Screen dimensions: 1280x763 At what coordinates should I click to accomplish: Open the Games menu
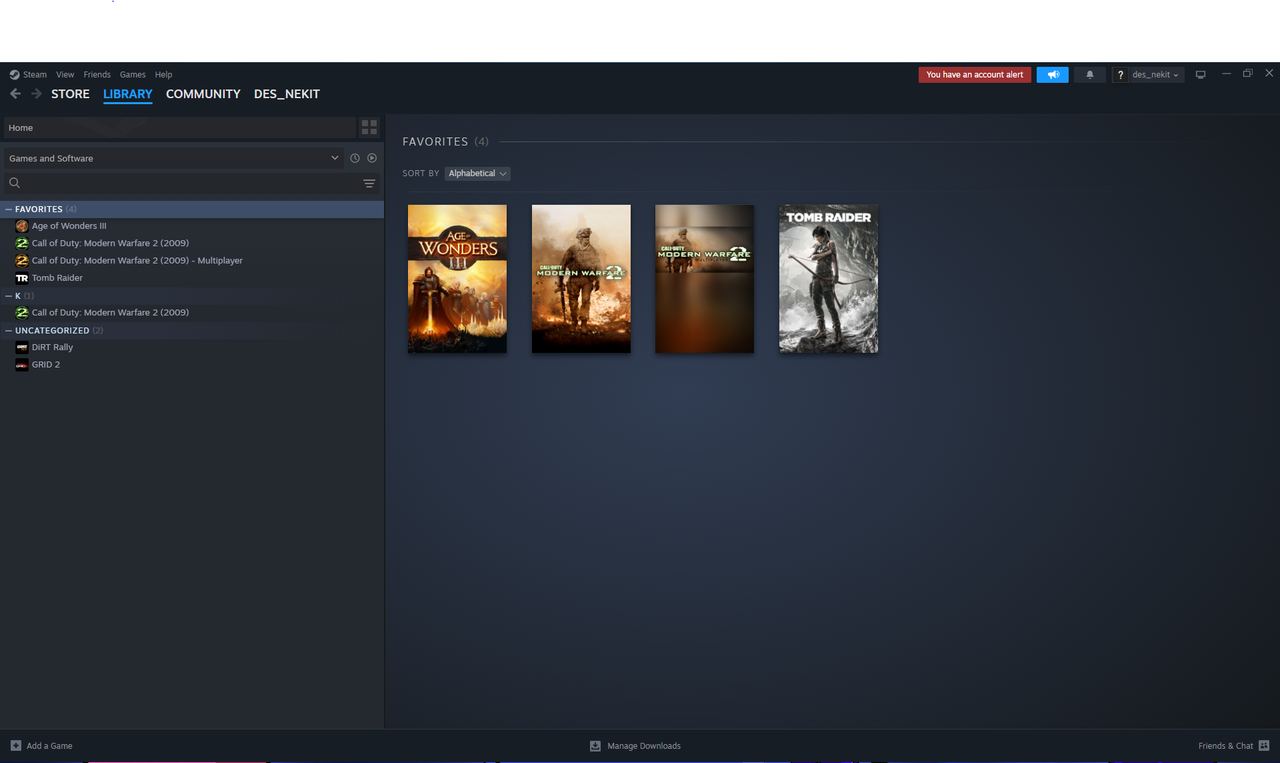click(133, 75)
